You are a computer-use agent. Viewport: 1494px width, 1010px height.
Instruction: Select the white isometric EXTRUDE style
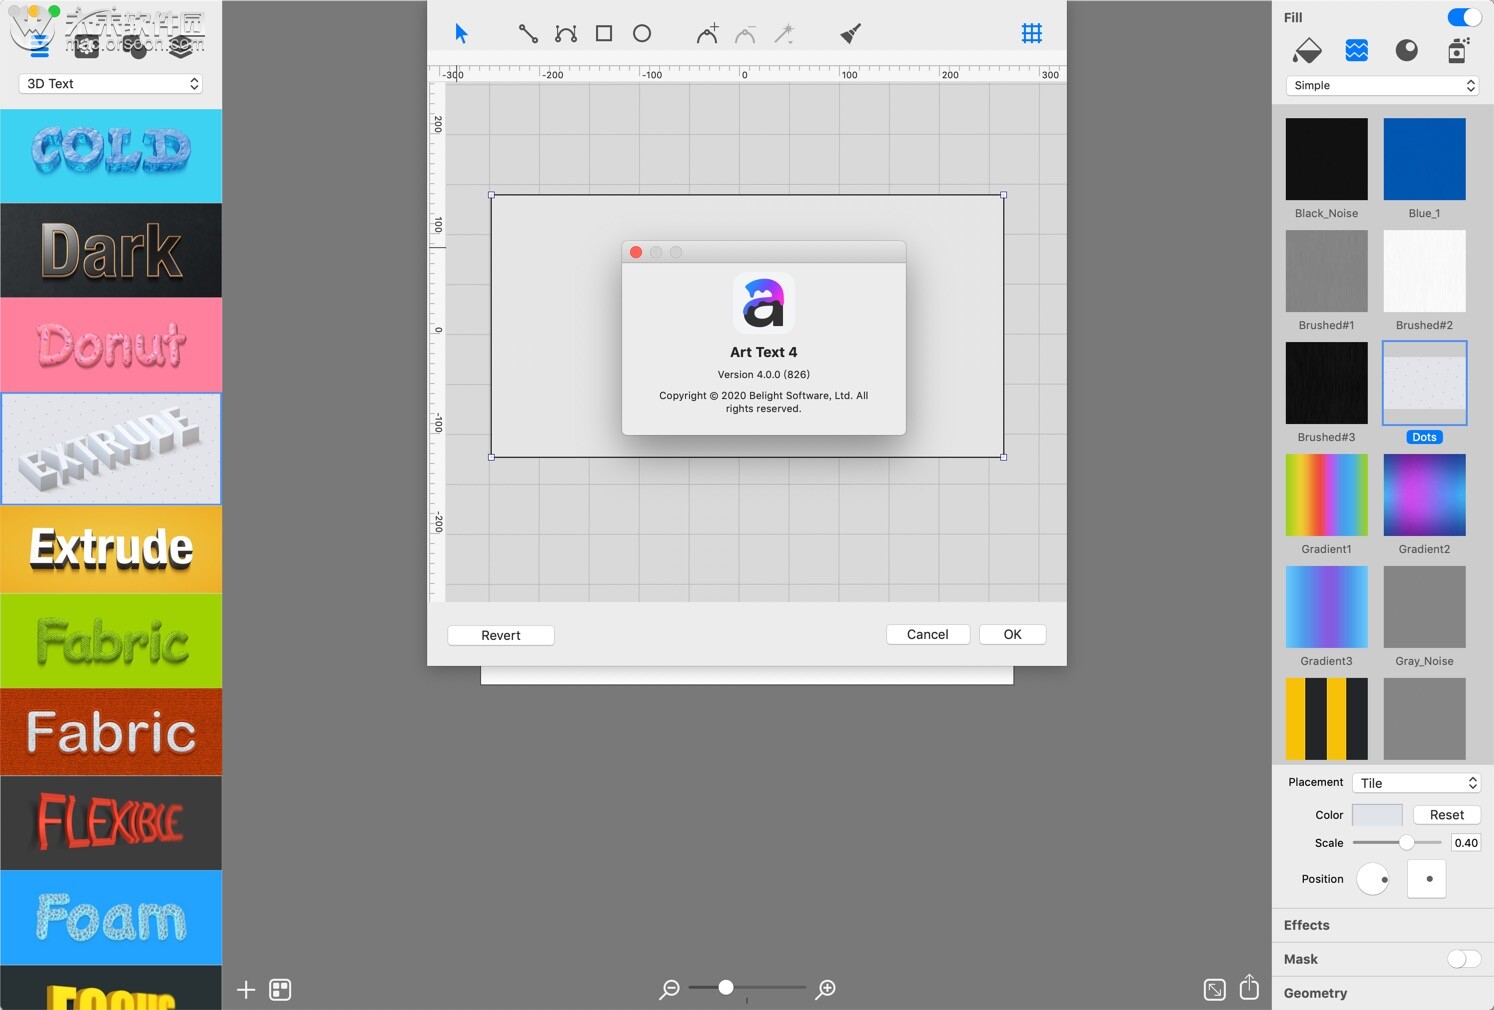pos(111,449)
